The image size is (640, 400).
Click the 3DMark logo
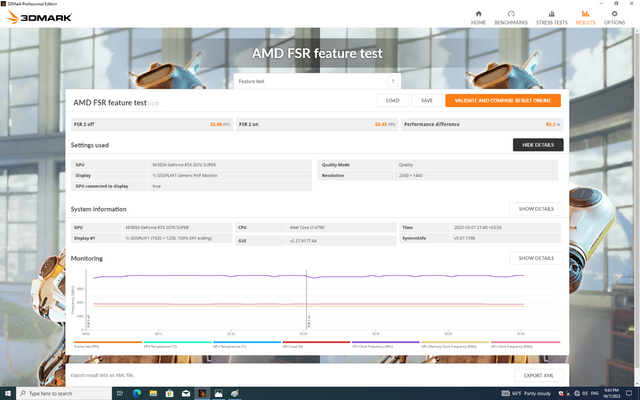[35, 18]
